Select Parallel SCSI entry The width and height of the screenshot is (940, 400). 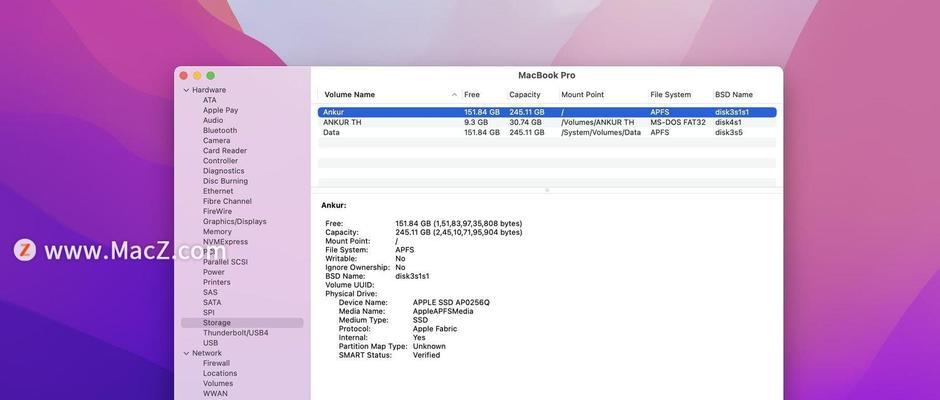(225, 262)
